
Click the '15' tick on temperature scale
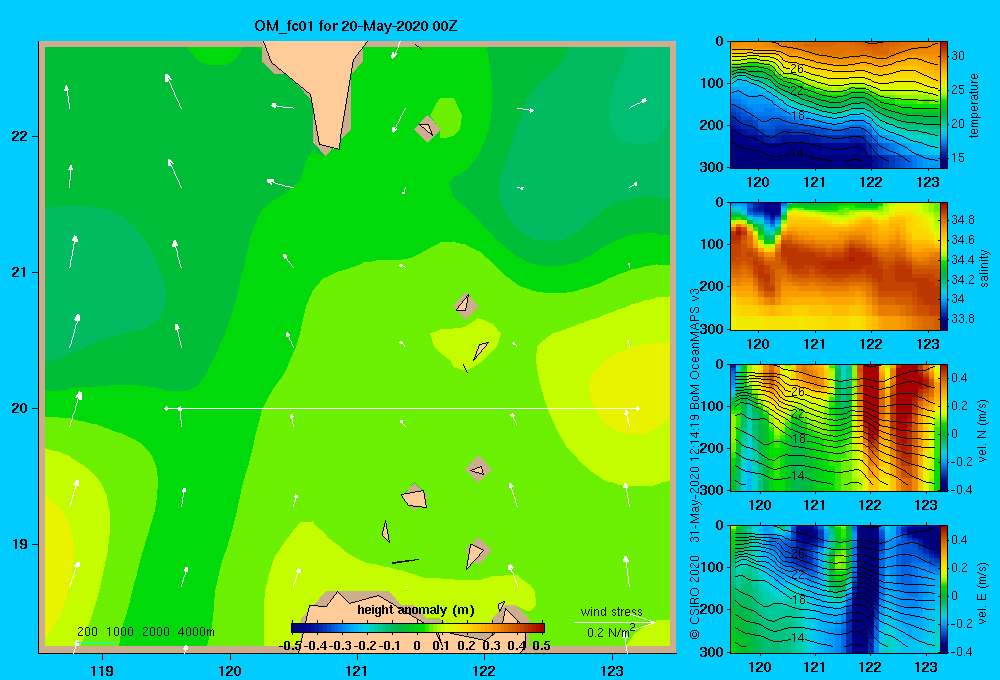[x=958, y=158]
